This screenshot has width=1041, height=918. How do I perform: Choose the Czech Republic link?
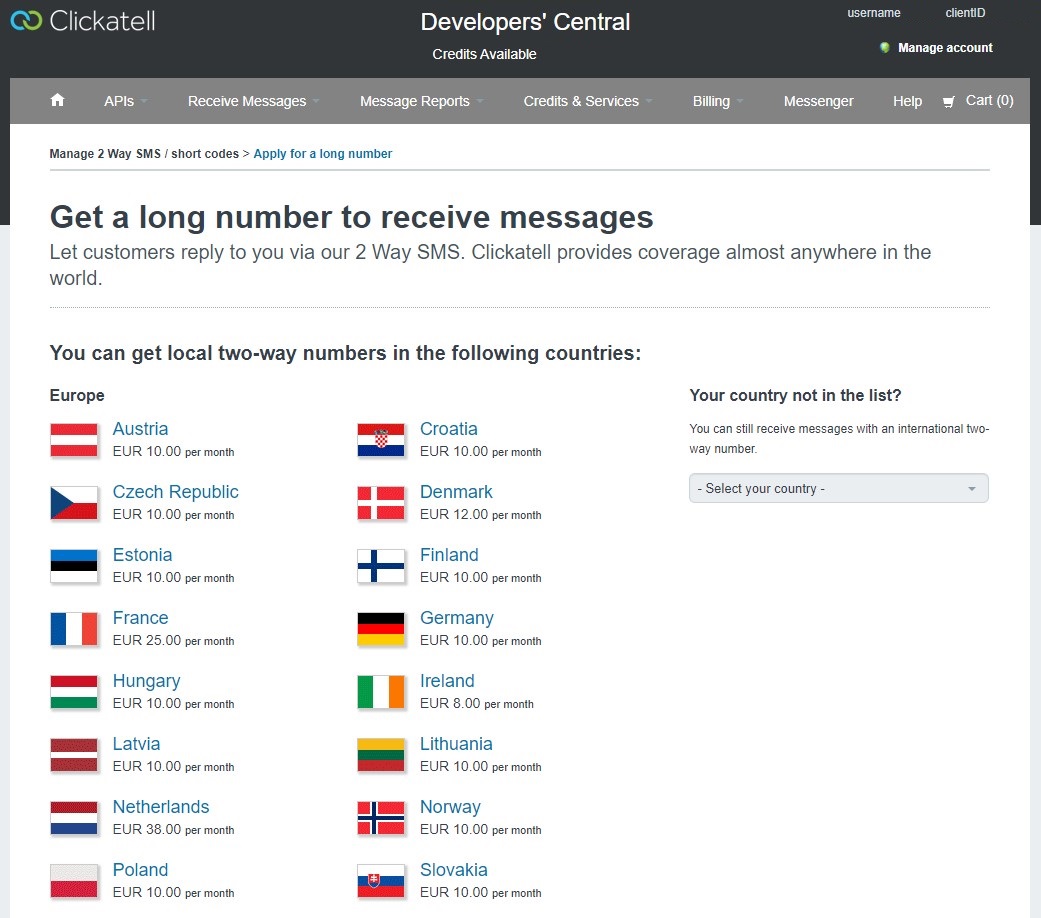(175, 492)
